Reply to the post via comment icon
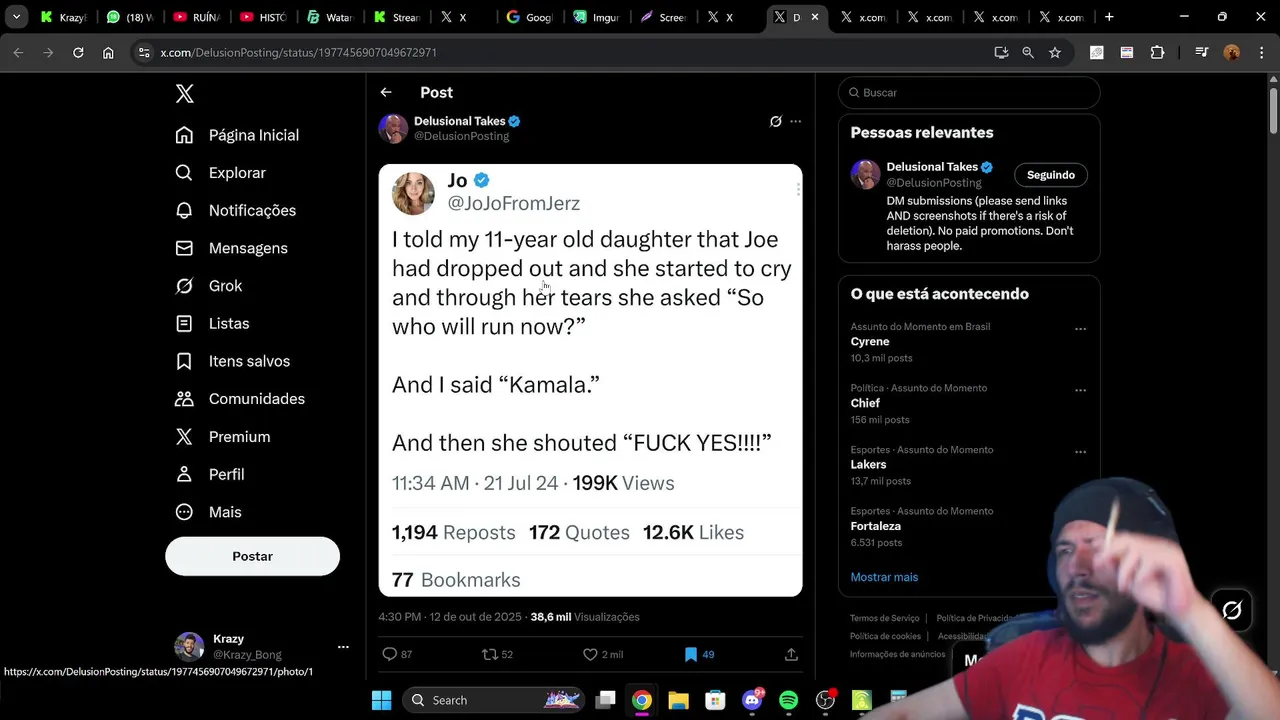1280x720 pixels. [390, 654]
